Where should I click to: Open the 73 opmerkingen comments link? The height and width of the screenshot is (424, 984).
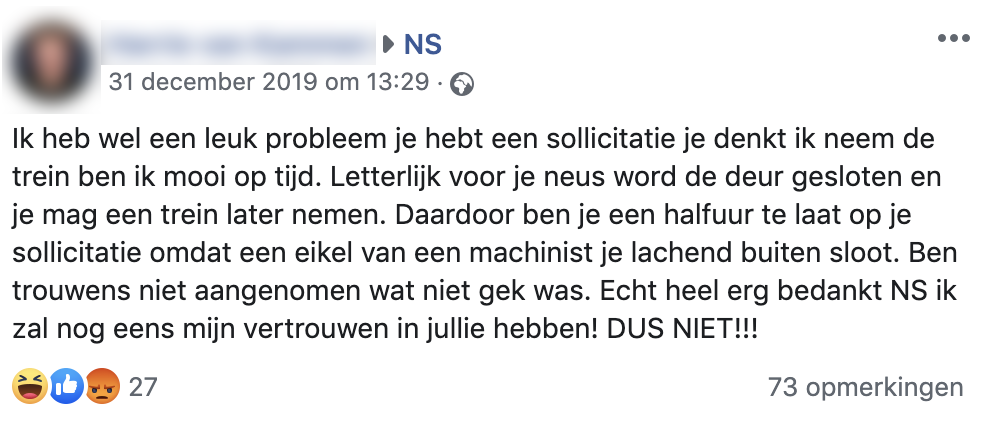click(865, 387)
